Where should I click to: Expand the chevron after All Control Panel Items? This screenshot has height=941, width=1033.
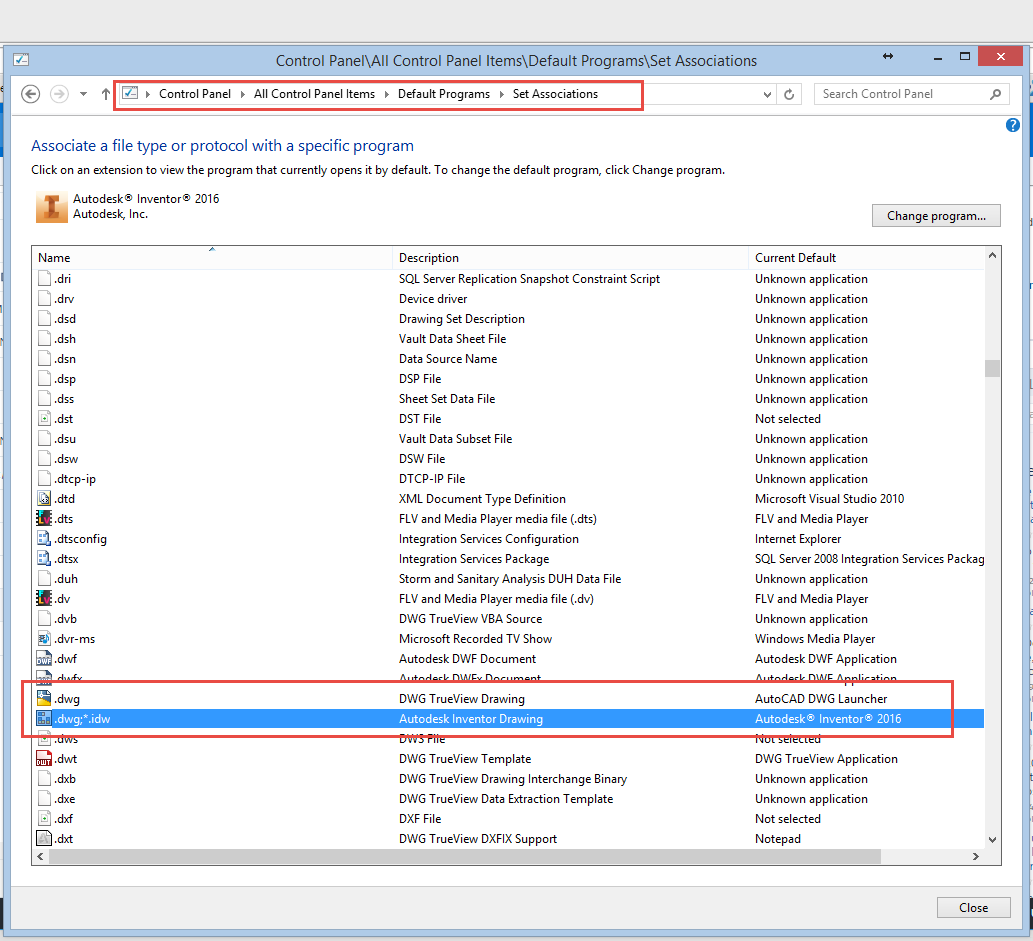(387, 94)
